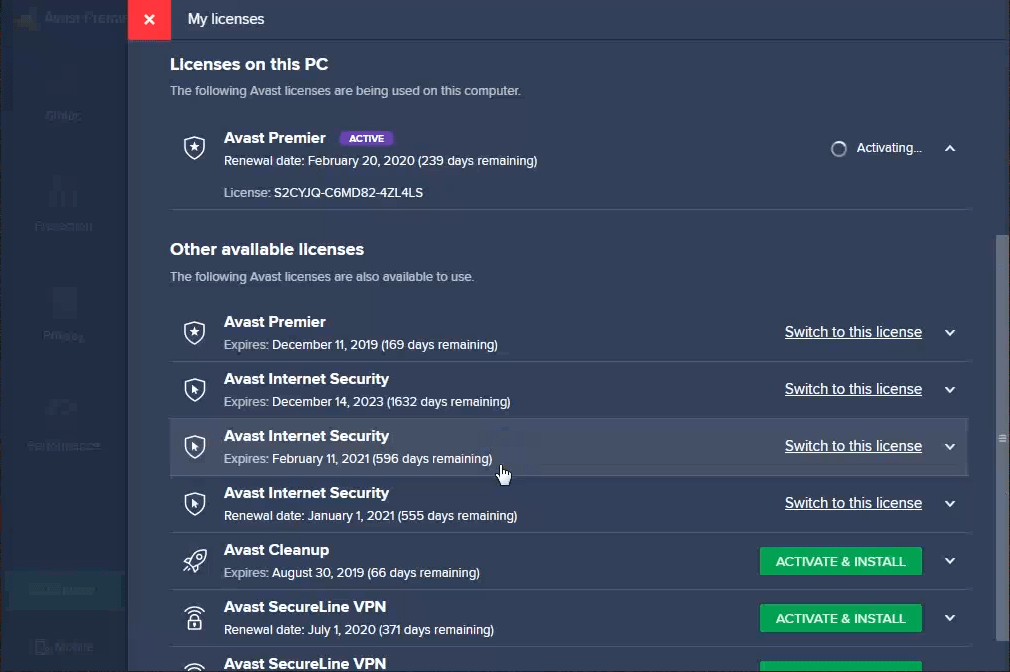Click the SecureLine VPN wifi-lock icon
1010x672 pixels.
tap(194, 618)
